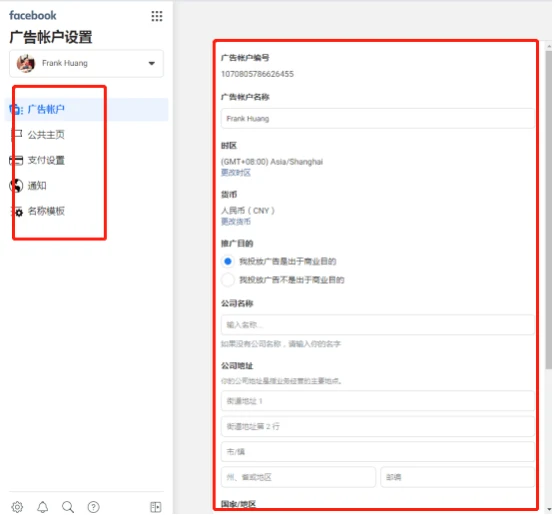The height and width of the screenshot is (515, 554).
Task: Click 更改时区 link
Action: tap(236, 172)
